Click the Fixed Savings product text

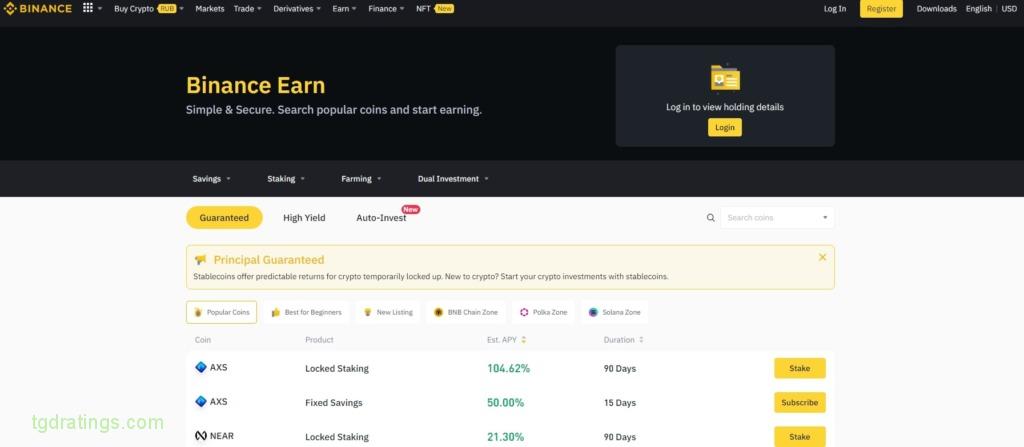point(334,403)
